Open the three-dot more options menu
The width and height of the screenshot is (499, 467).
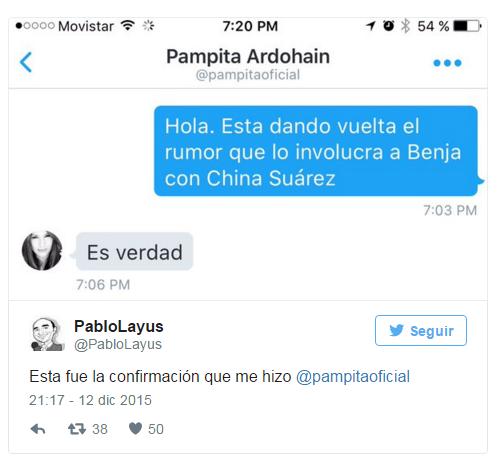(447, 63)
